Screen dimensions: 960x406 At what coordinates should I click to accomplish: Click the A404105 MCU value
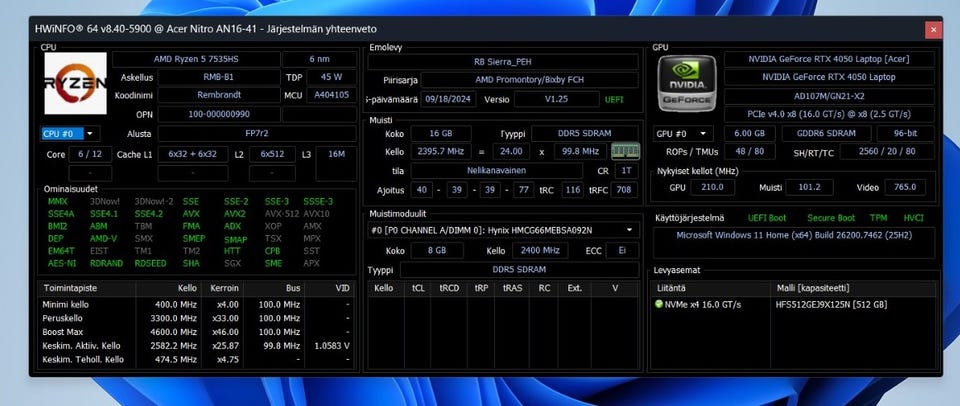(x=331, y=95)
